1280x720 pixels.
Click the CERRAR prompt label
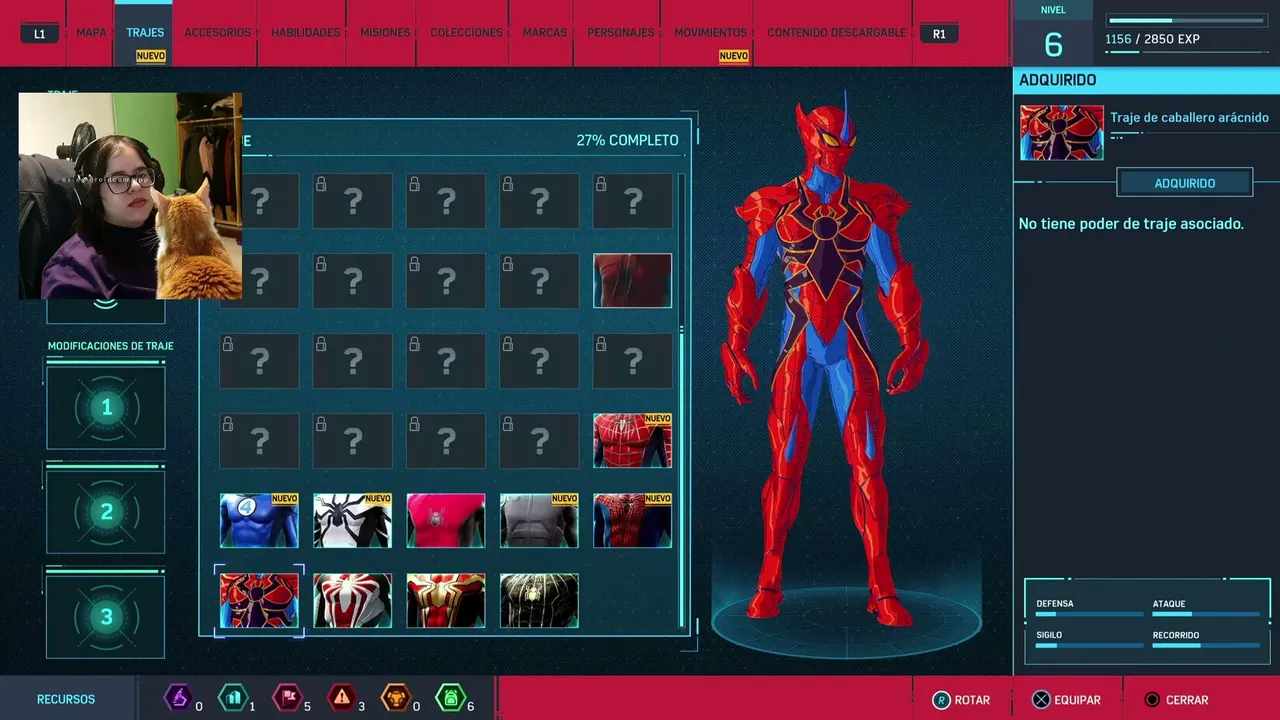pyautogui.click(x=1187, y=701)
